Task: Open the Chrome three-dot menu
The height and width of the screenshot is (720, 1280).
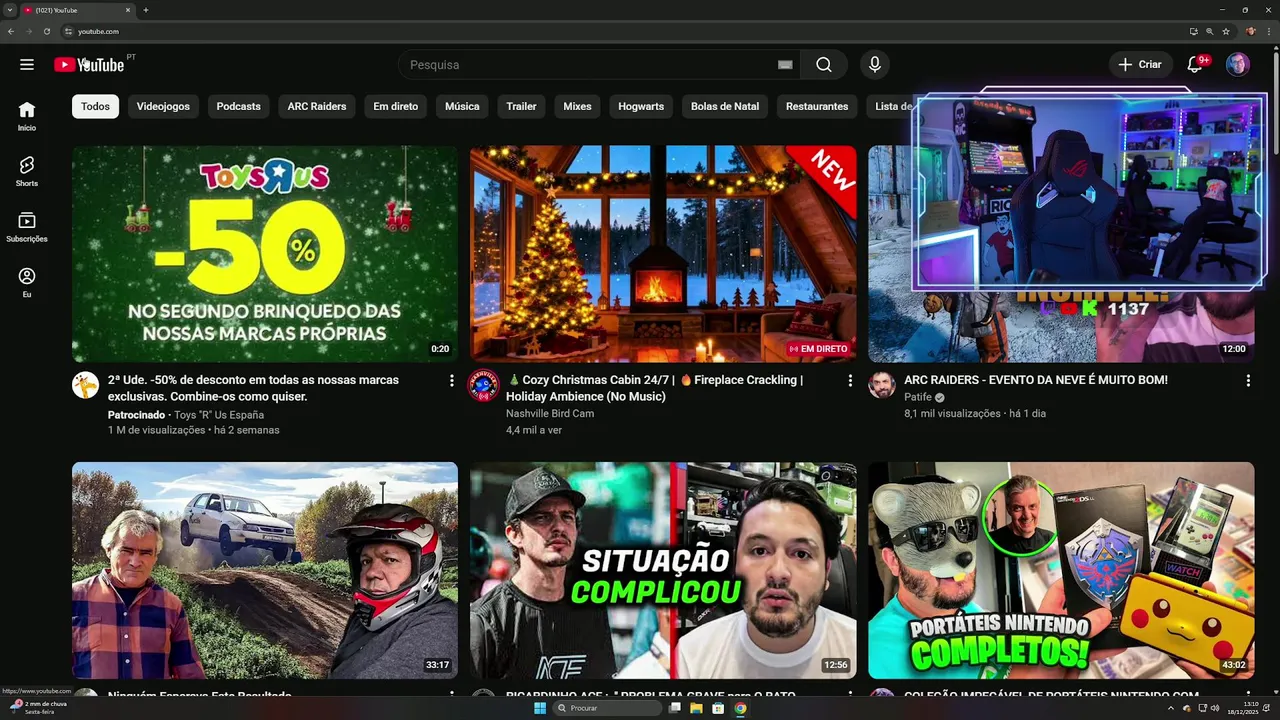Action: tap(1267, 31)
